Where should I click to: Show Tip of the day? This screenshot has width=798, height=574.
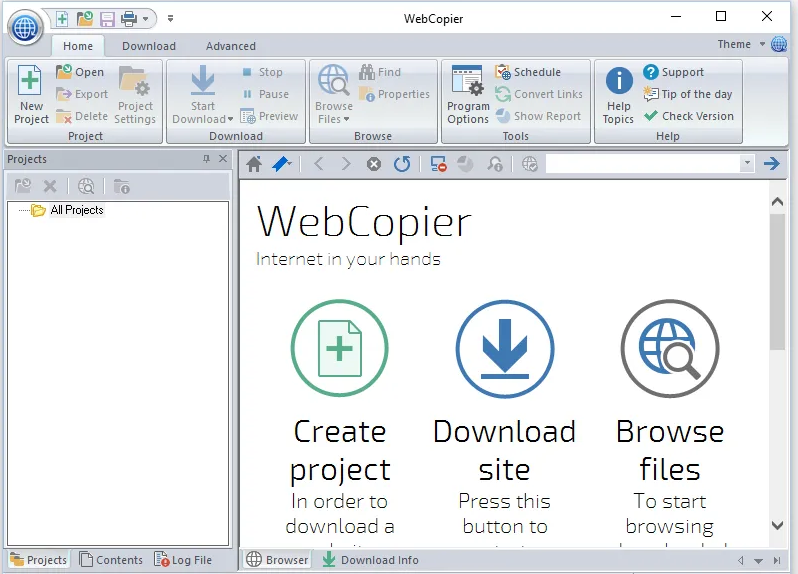pyautogui.click(x=688, y=94)
